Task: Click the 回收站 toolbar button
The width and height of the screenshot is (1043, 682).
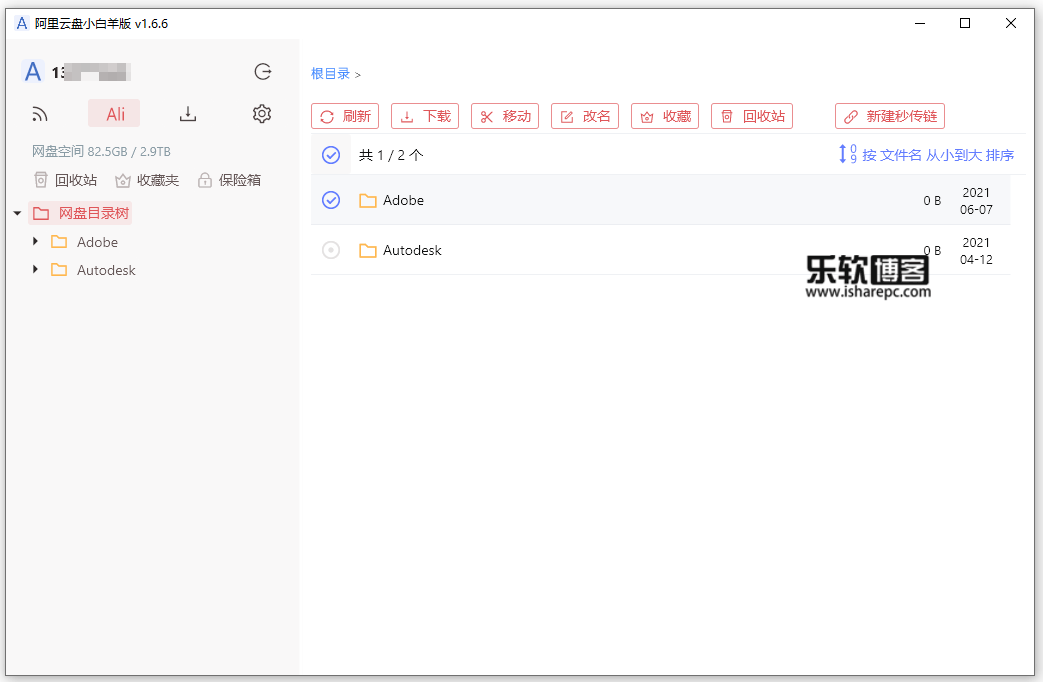Action: [752, 116]
